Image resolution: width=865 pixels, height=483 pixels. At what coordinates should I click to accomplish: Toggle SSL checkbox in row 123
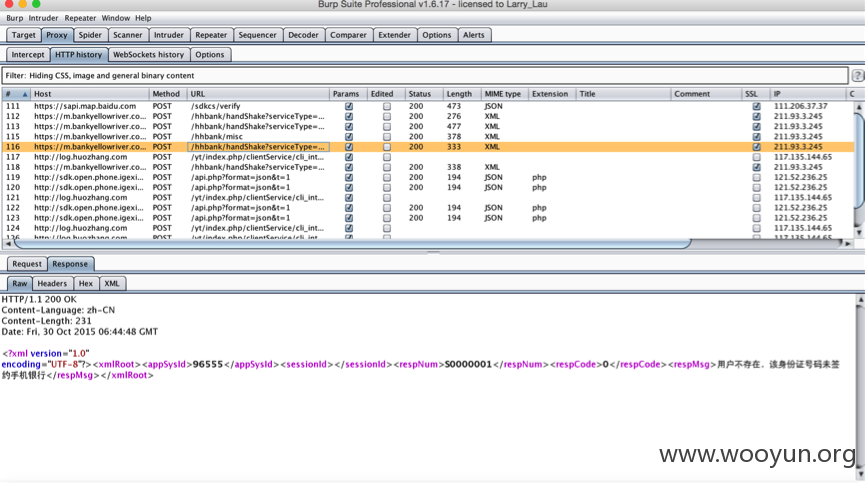756,218
